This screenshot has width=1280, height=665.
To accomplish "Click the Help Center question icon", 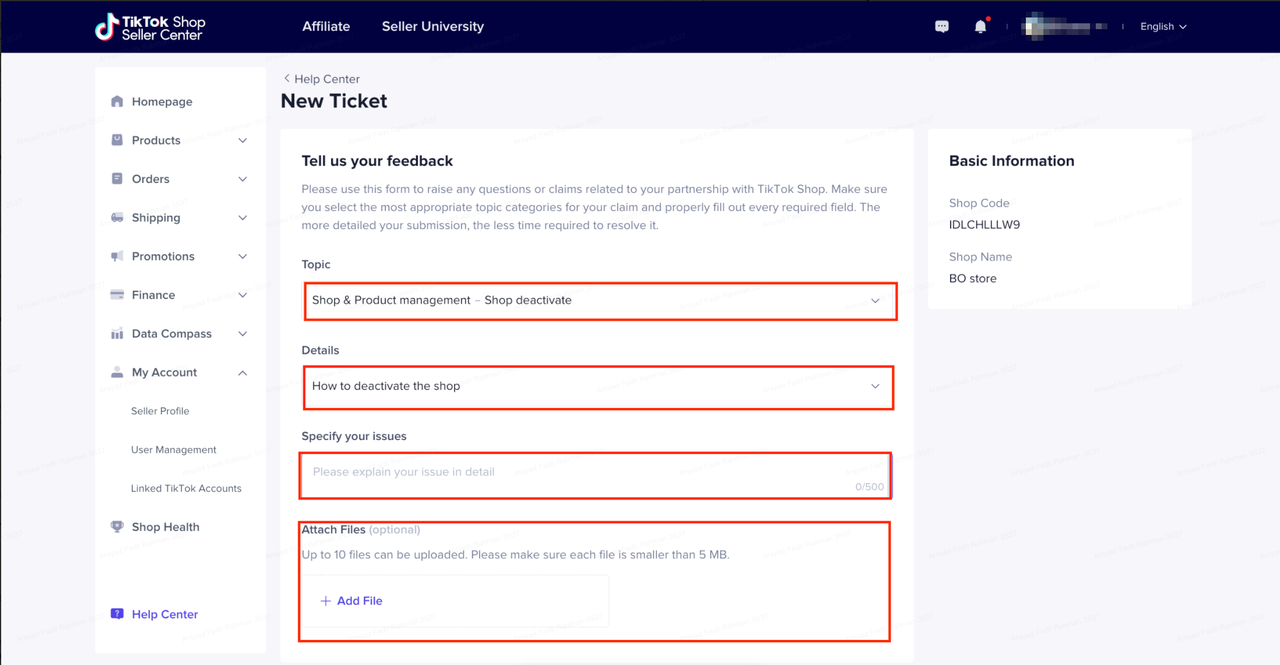I will (117, 614).
